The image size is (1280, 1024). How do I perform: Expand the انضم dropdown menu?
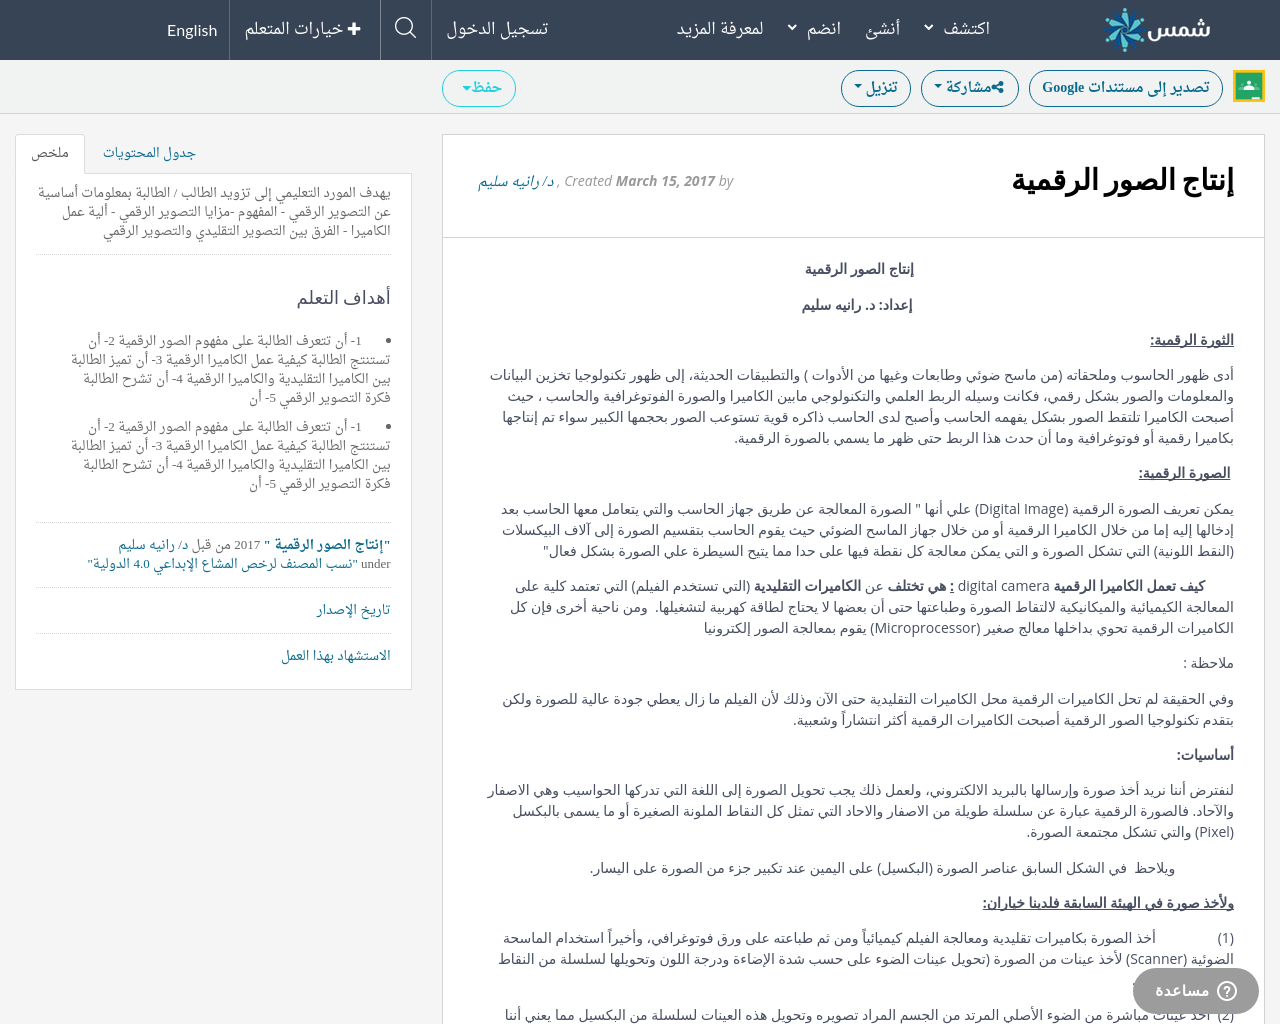(x=814, y=29)
